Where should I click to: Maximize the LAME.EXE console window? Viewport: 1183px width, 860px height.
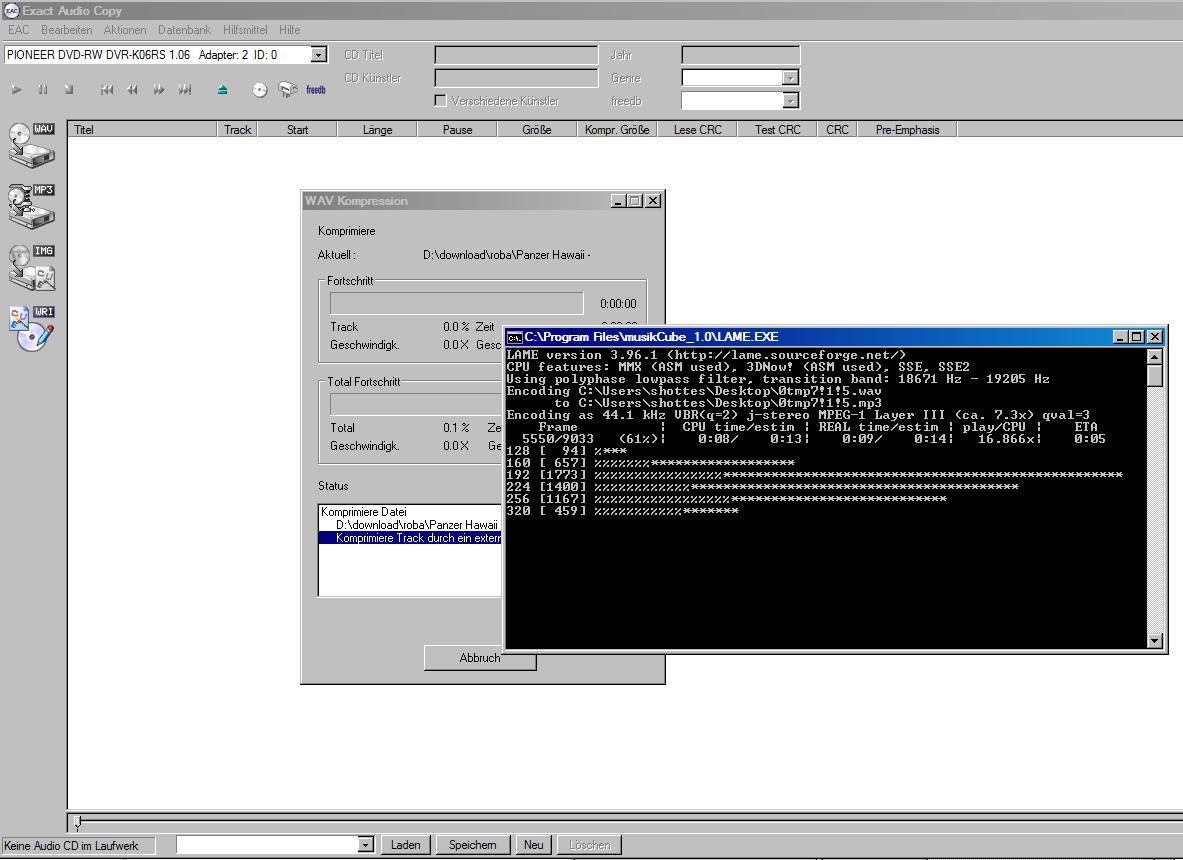pos(1137,337)
